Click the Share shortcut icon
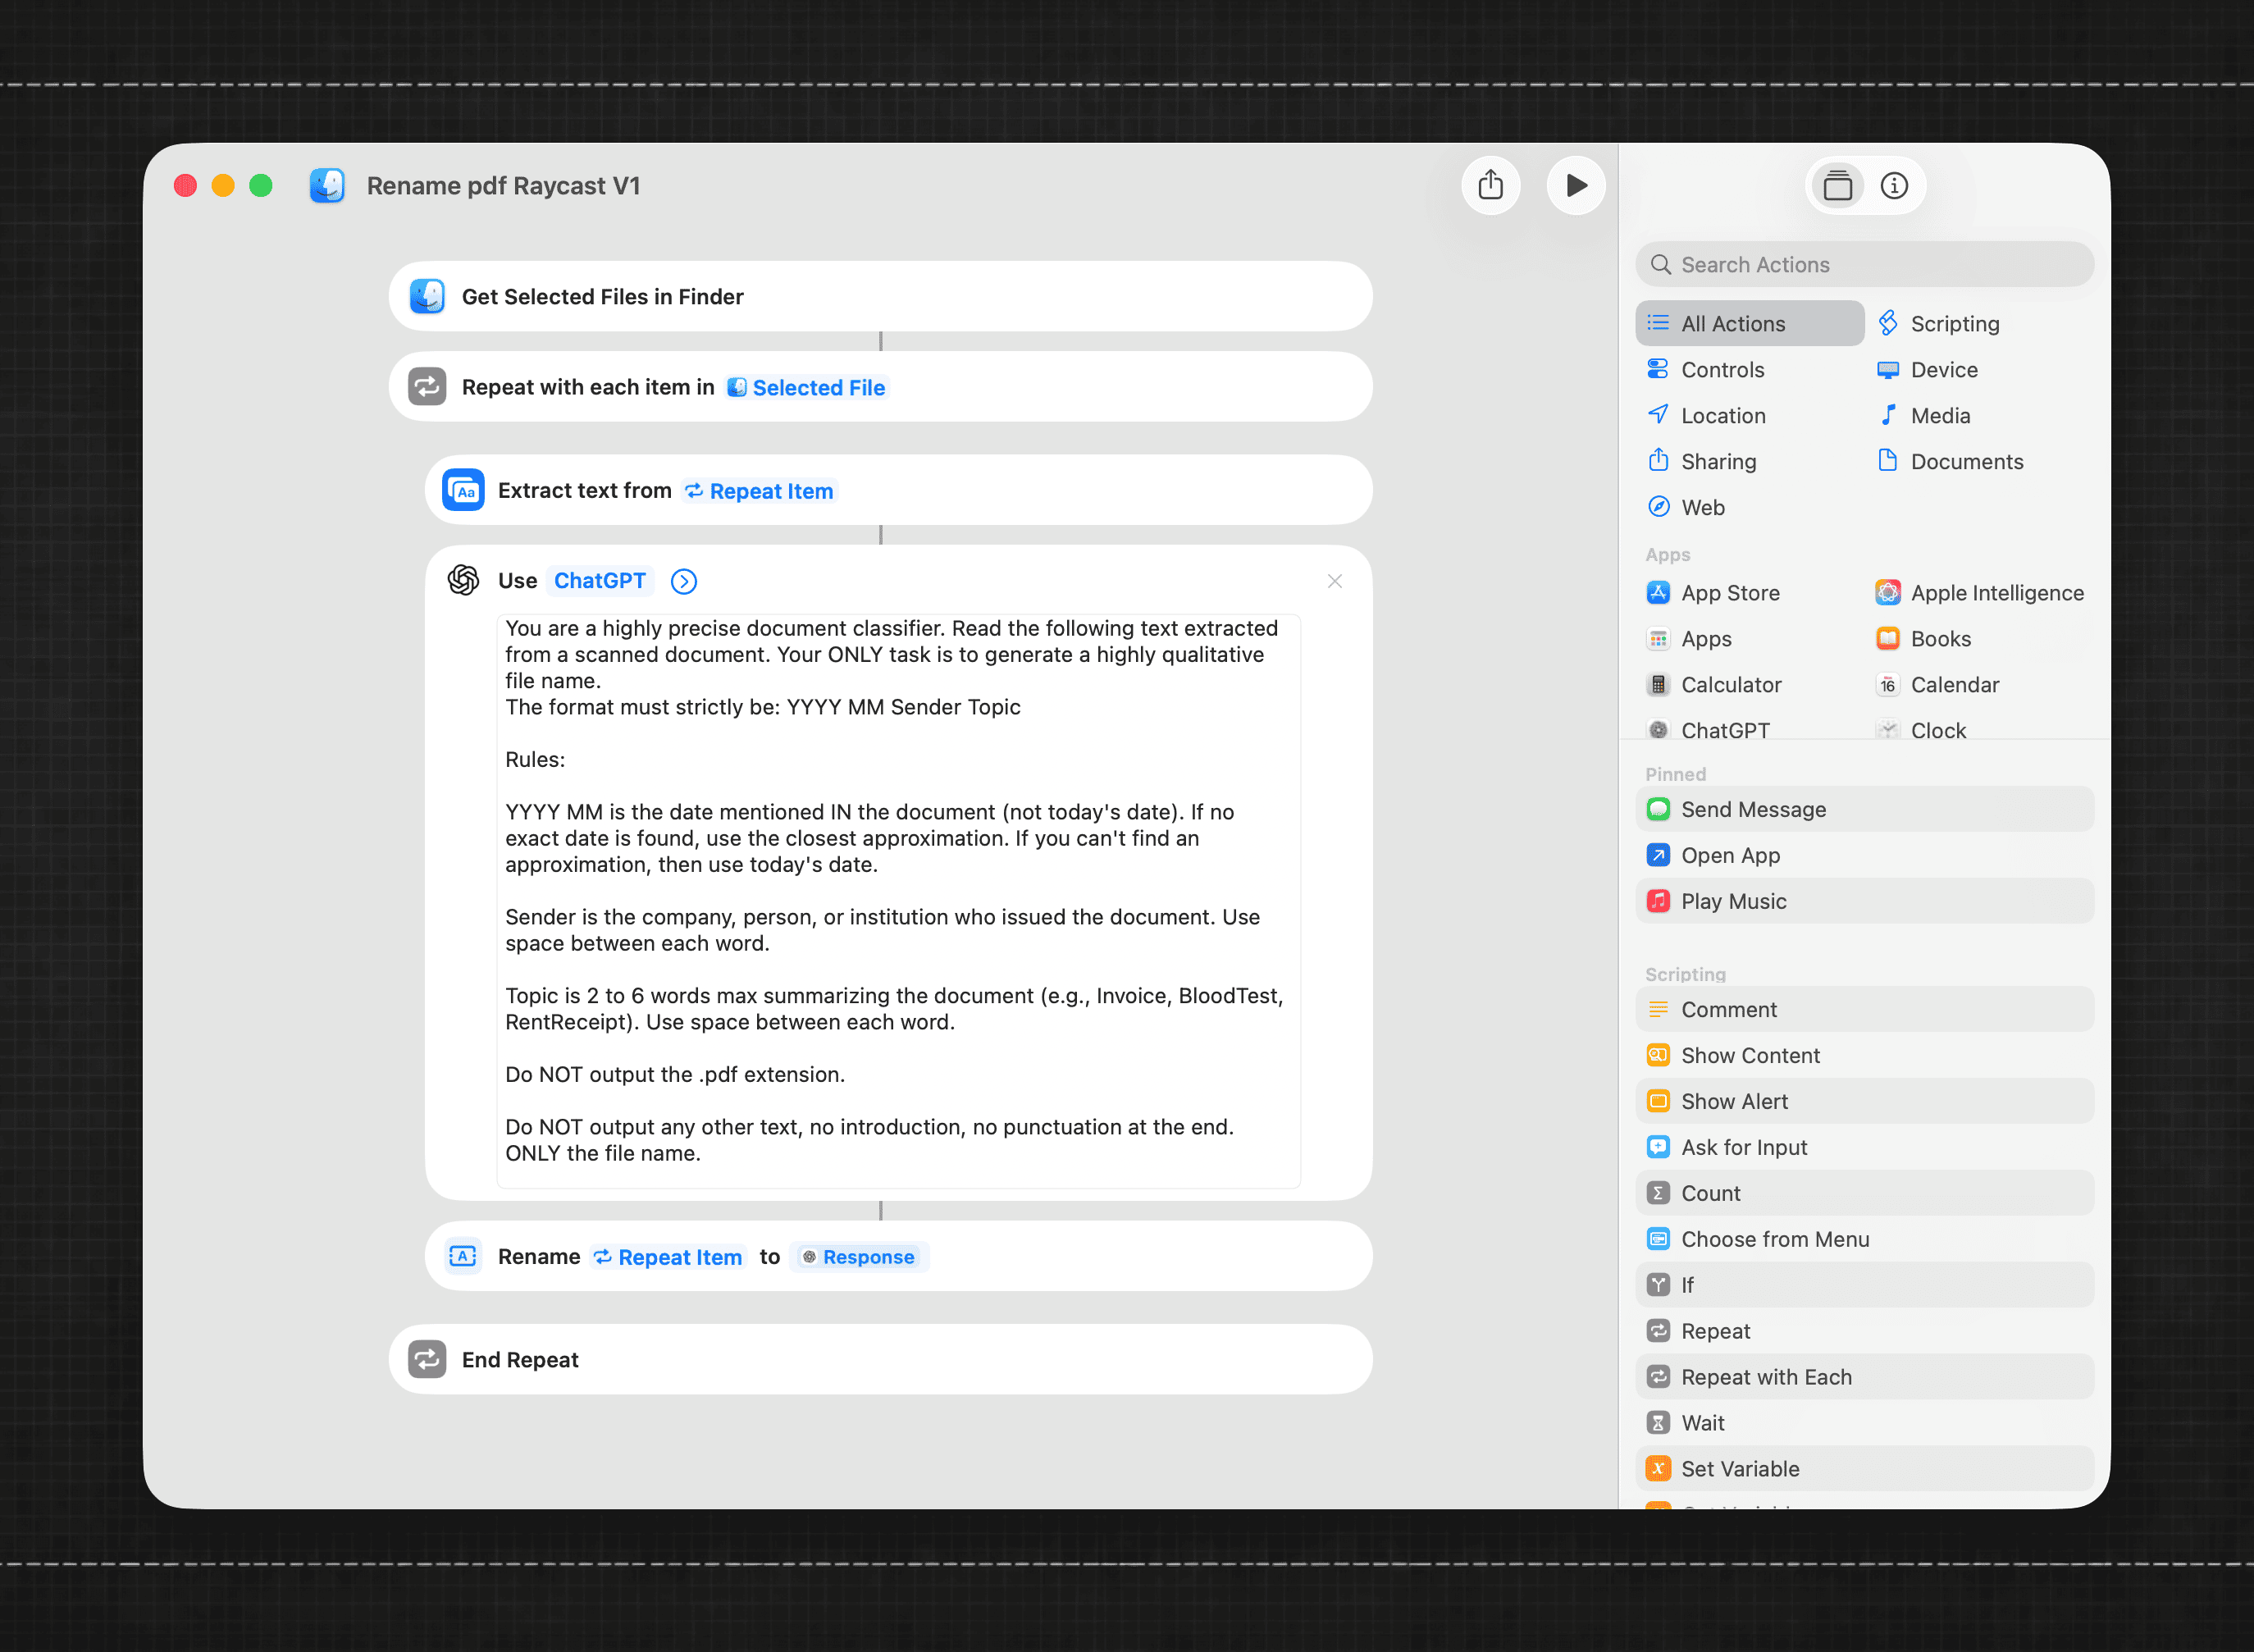 click(x=1490, y=185)
